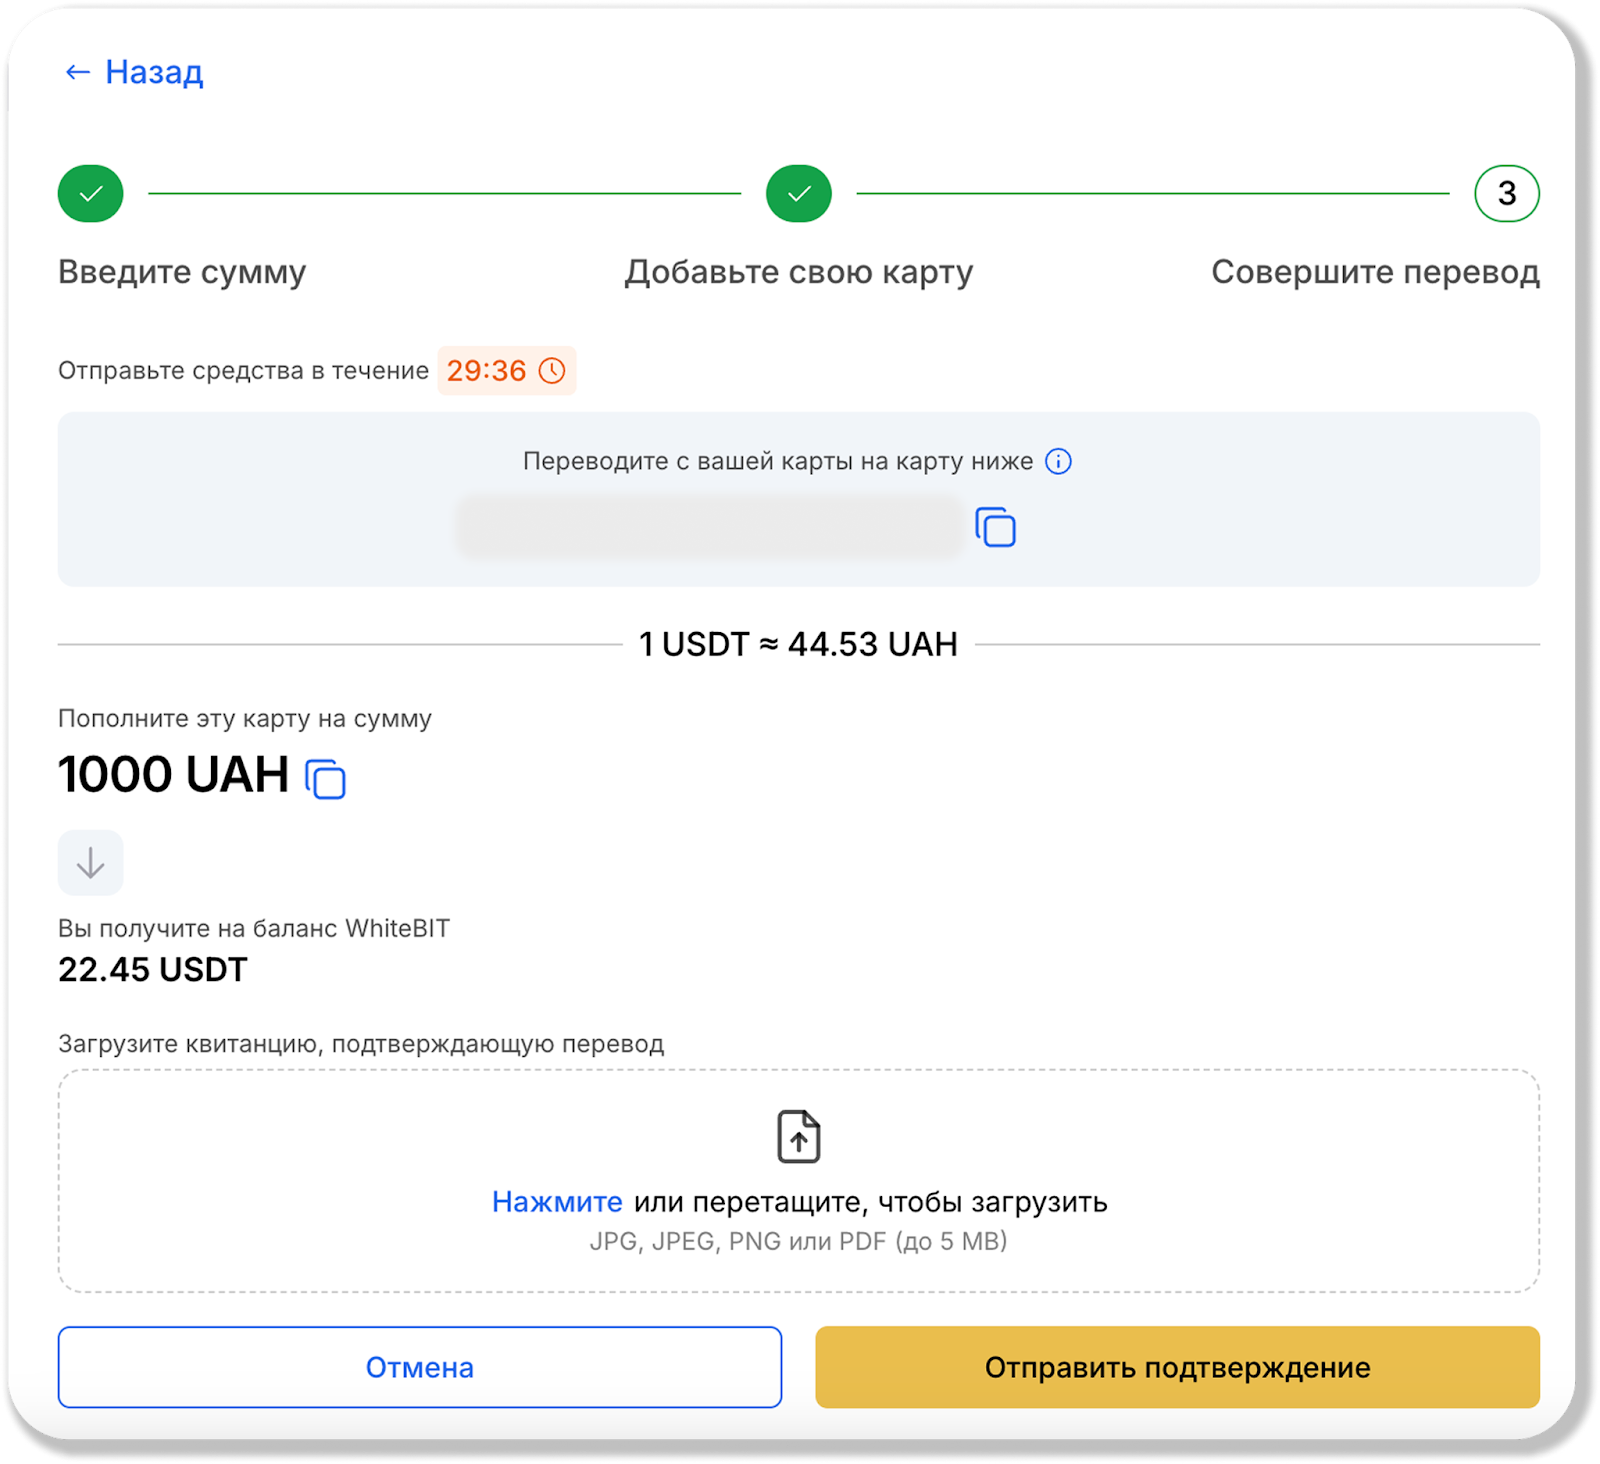Click the blurred card number field
The width and height of the screenshot is (1600, 1464).
coord(710,527)
